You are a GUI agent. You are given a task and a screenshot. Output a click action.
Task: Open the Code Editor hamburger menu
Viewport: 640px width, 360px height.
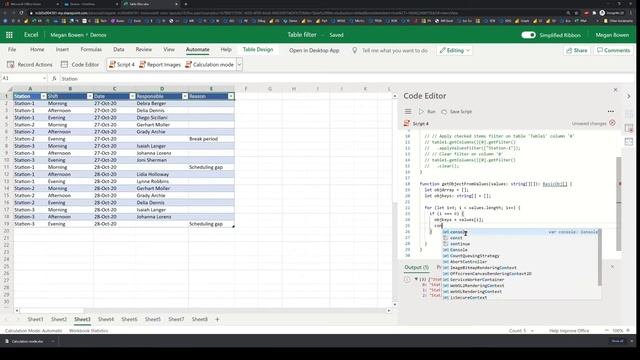click(408, 111)
